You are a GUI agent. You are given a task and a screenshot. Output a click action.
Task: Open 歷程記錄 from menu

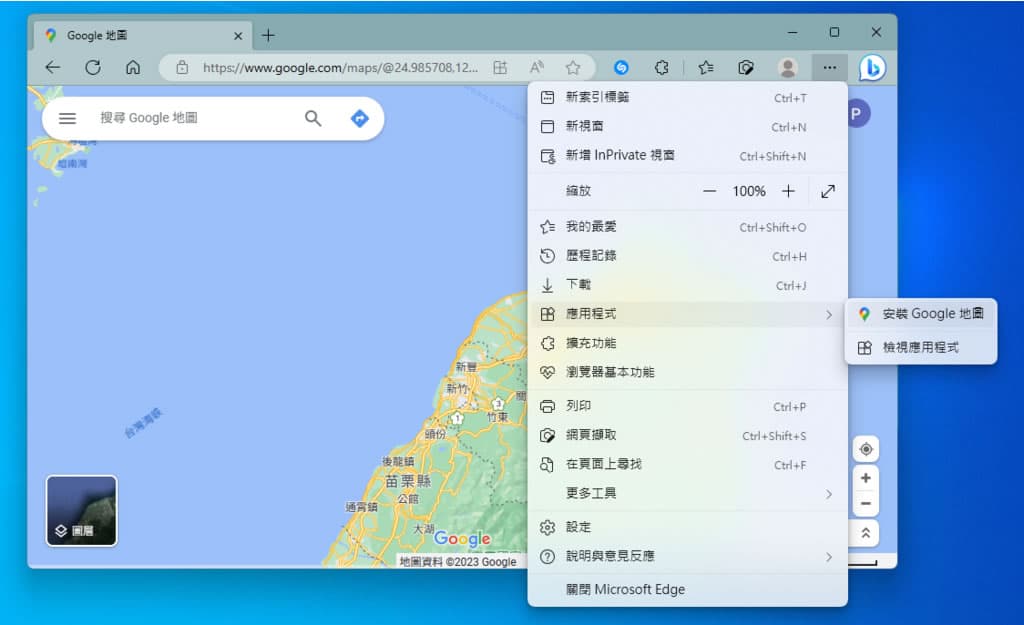[688, 256]
